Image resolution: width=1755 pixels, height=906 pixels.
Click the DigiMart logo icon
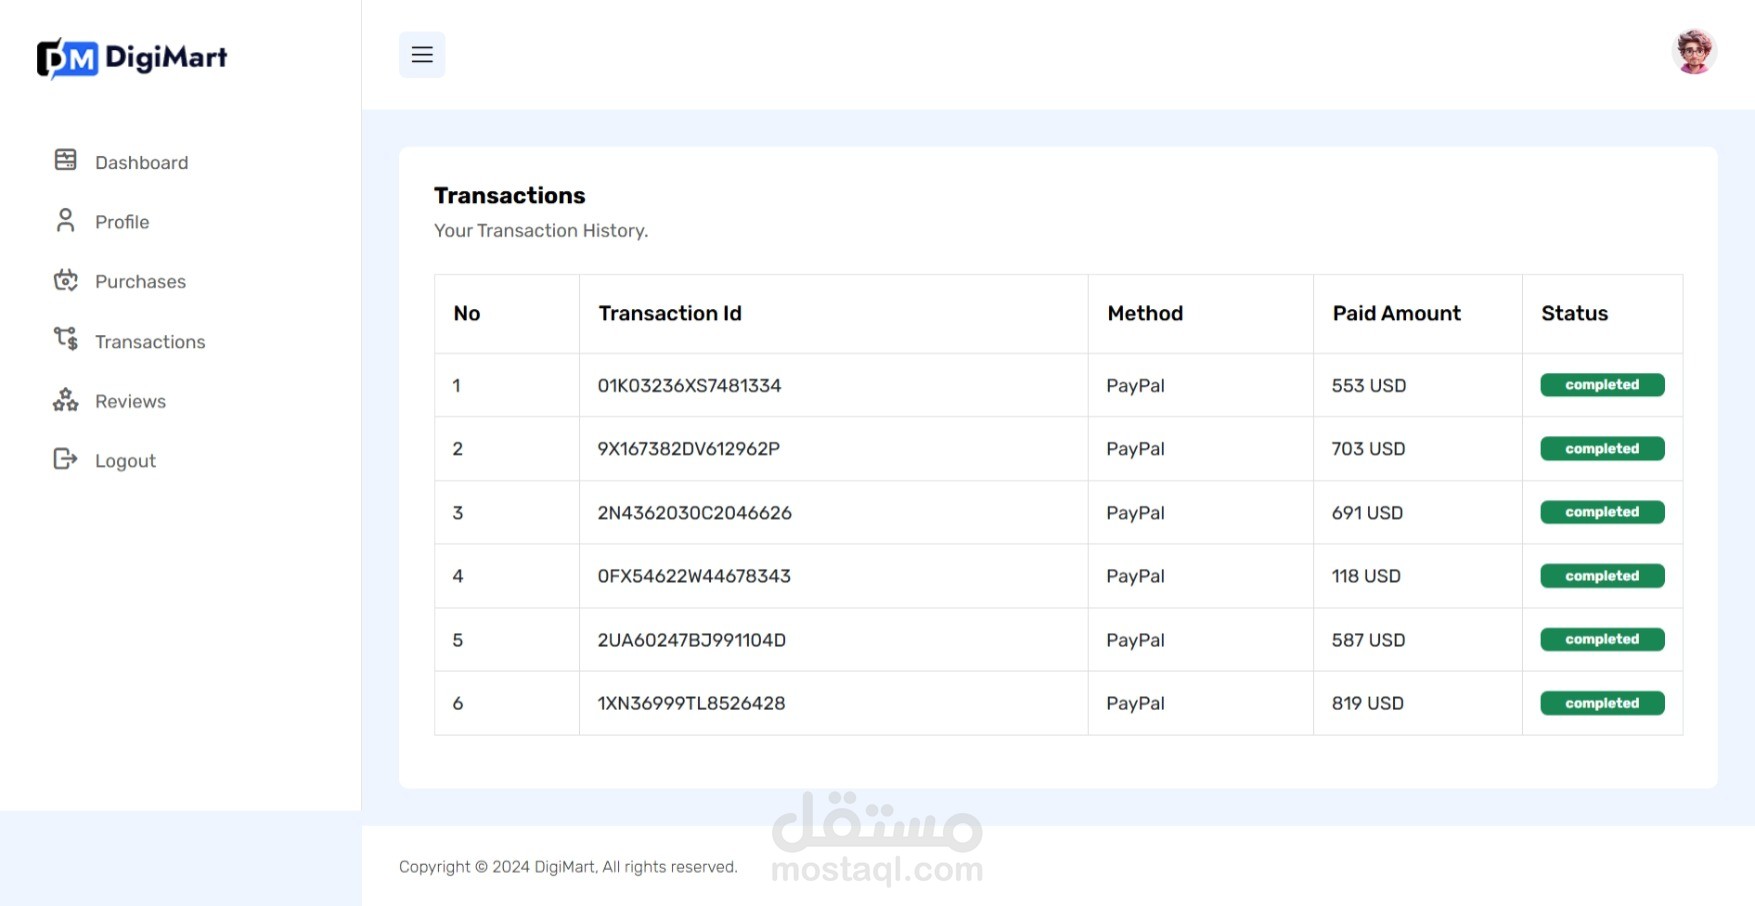click(67, 58)
